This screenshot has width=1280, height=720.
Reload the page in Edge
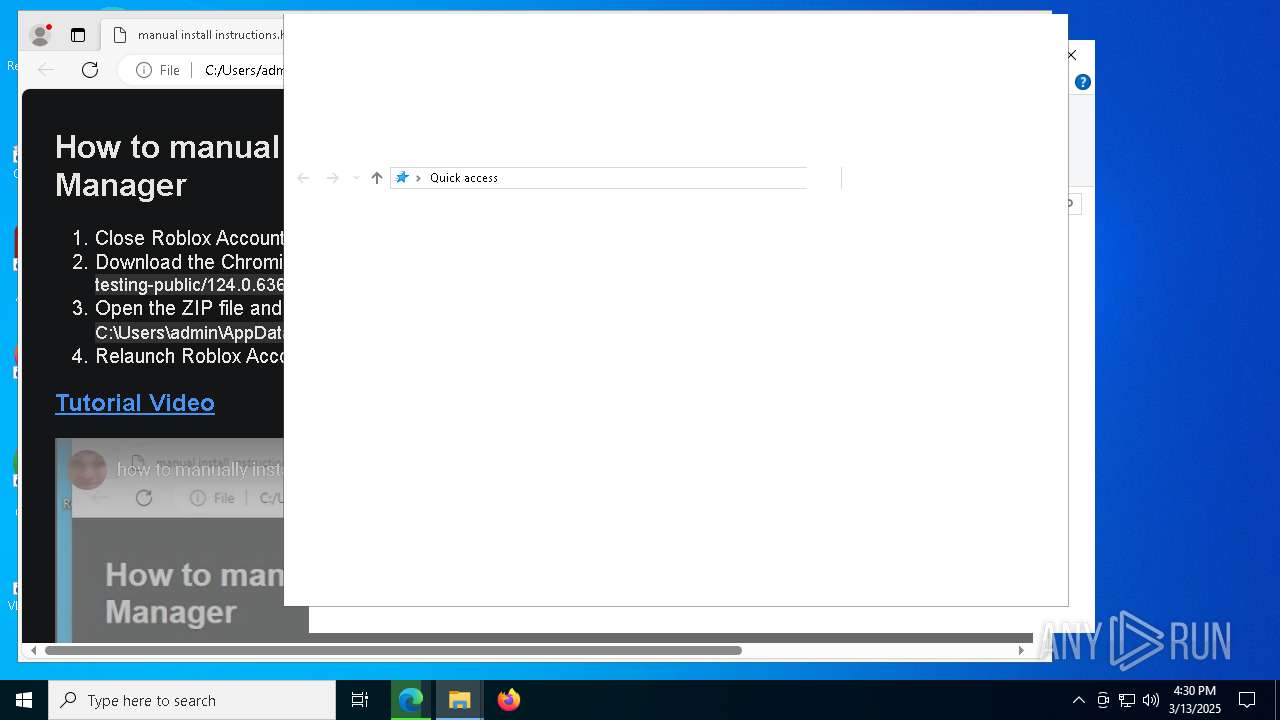tap(90, 70)
